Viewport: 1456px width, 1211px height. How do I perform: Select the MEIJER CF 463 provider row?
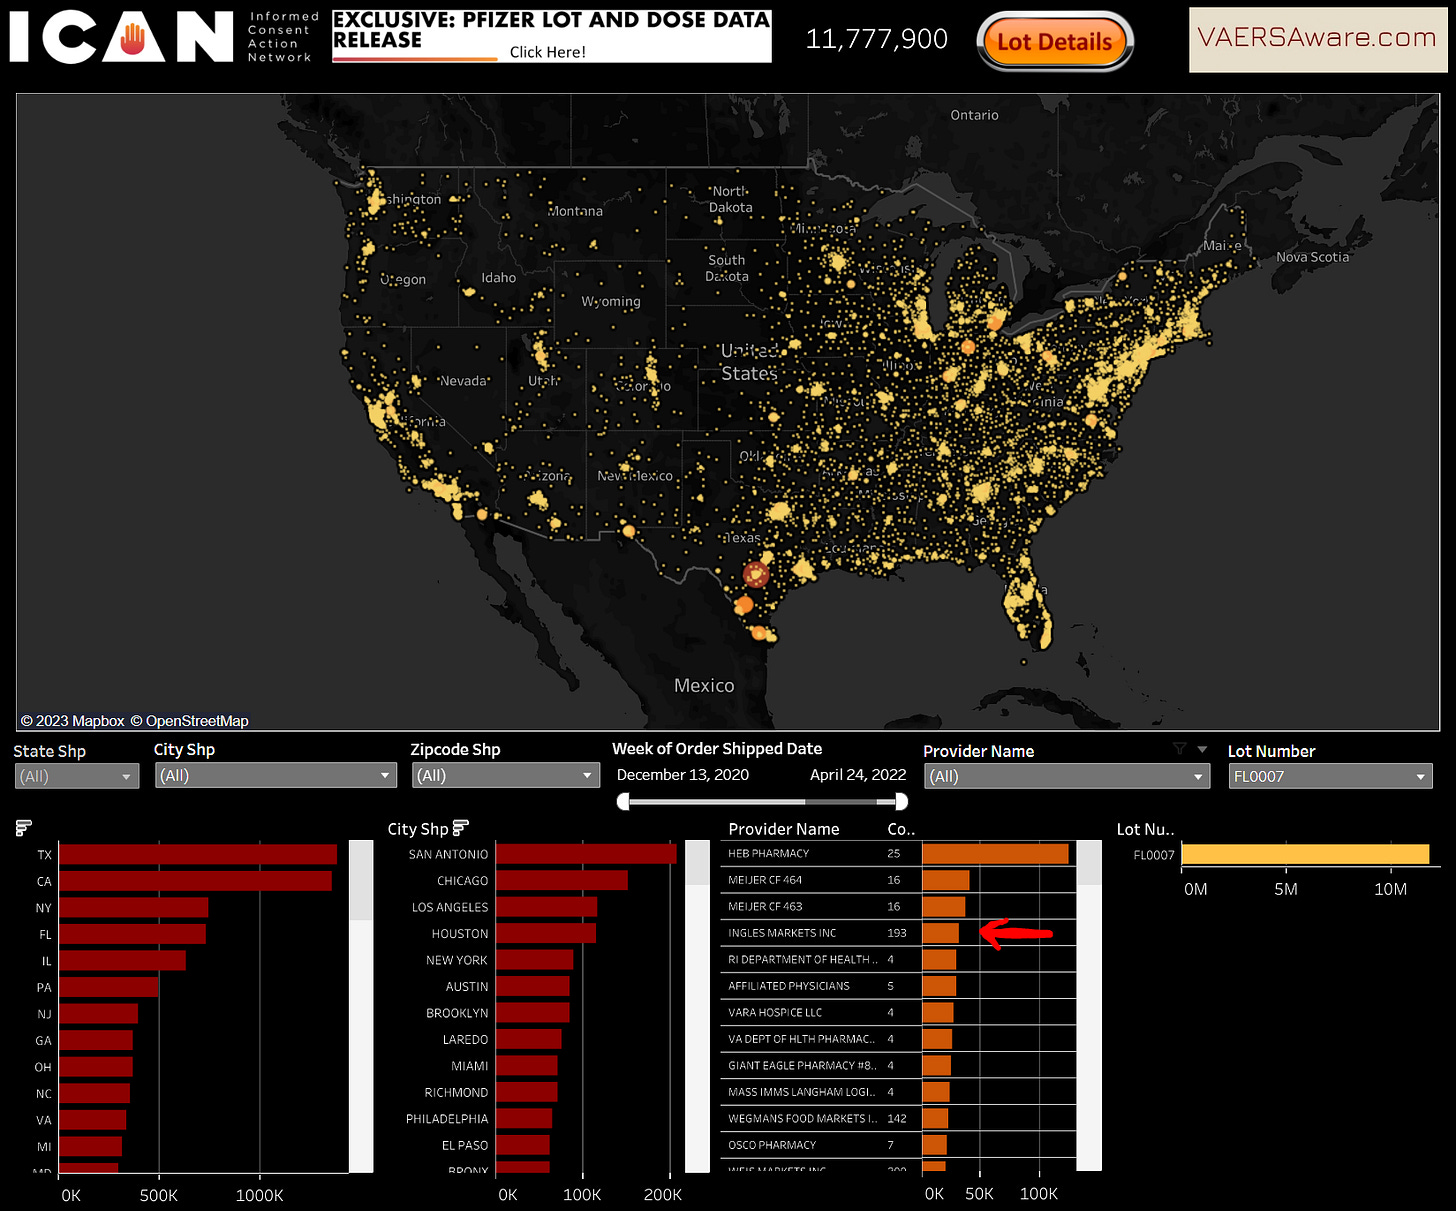click(898, 907)
